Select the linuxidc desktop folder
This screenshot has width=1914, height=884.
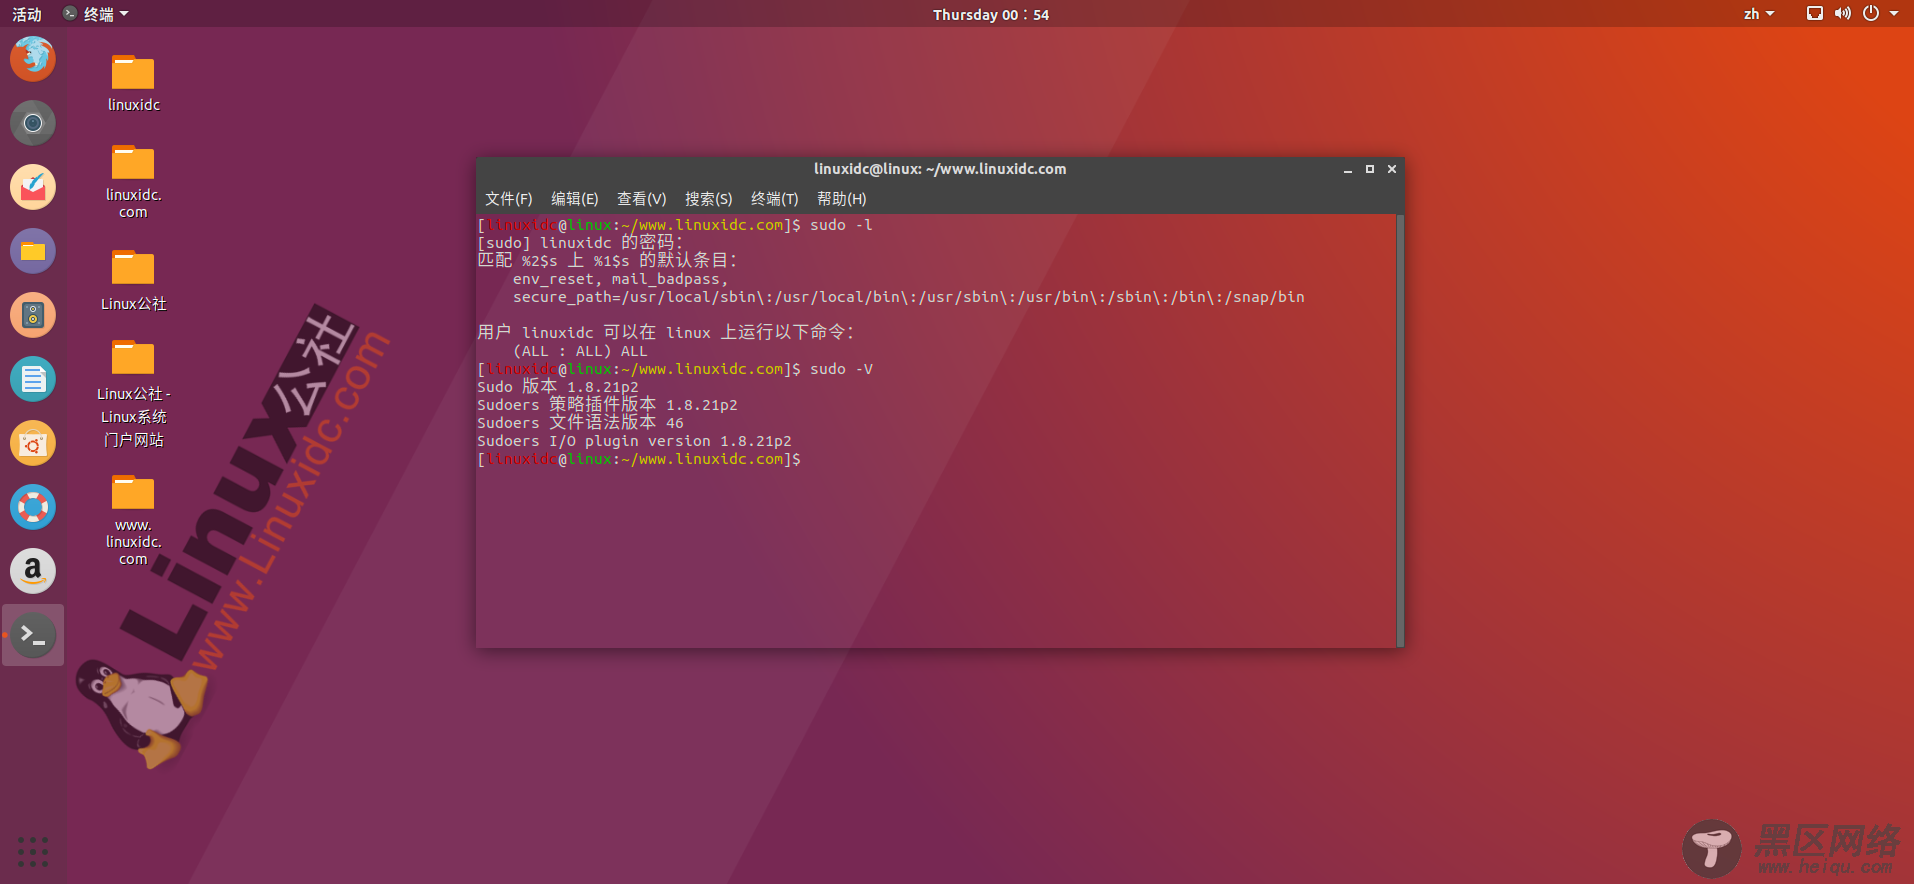point(133,83)
